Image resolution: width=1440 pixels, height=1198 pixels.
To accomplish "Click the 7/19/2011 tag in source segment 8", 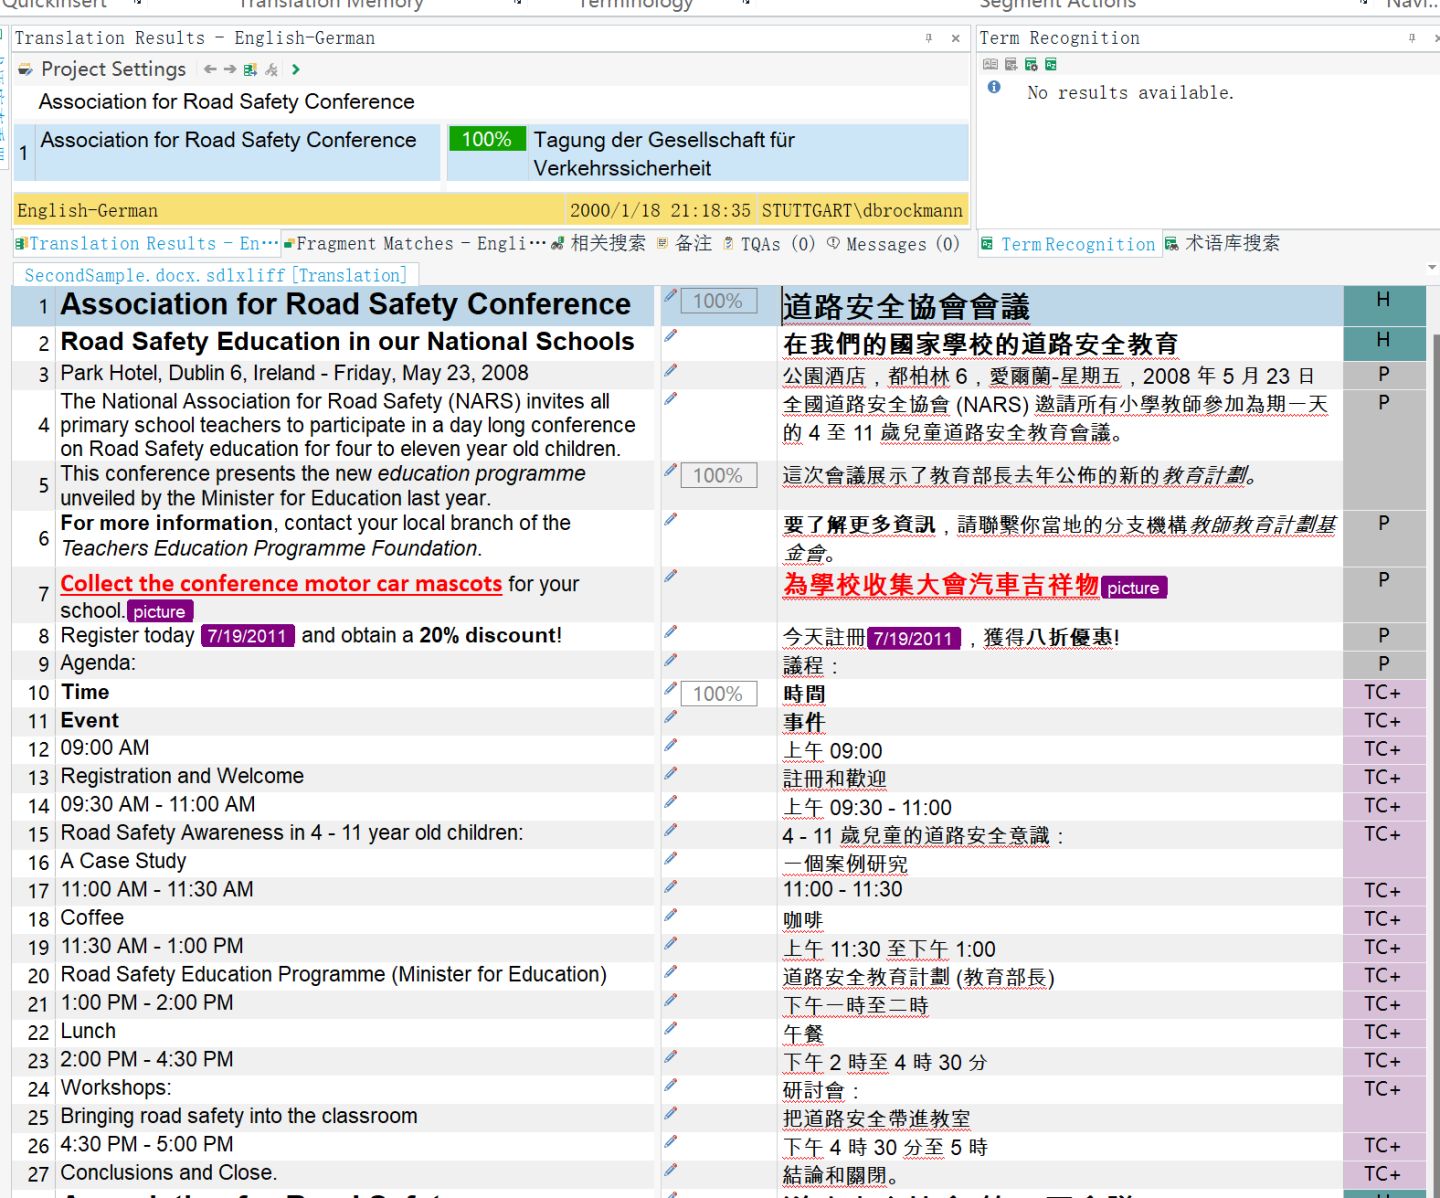I will pyautogui.click(x=247, y=636).
